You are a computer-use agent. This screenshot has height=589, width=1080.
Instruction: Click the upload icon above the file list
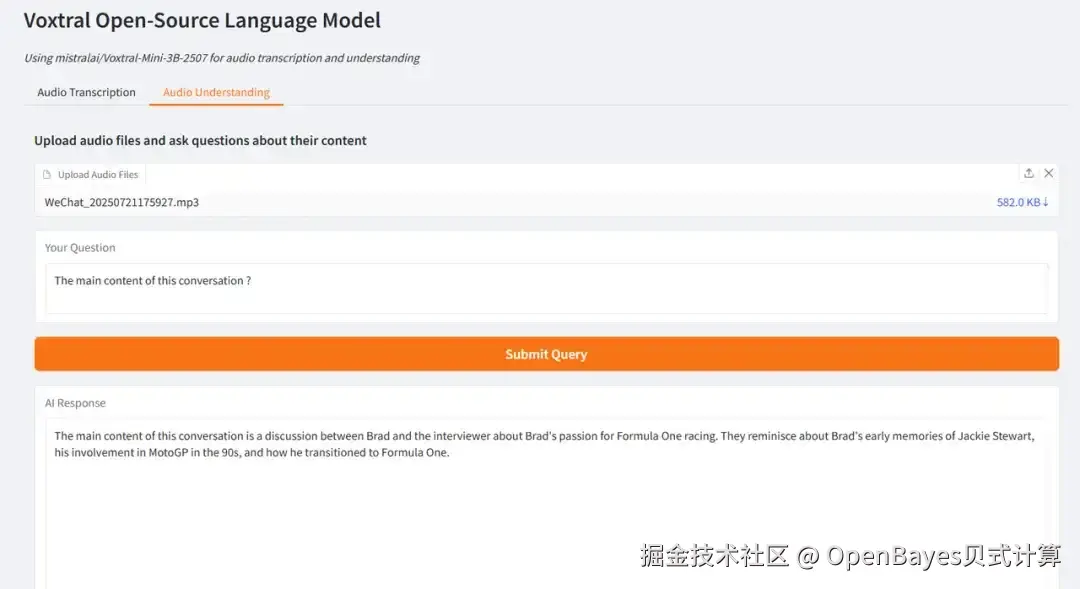1028,173
